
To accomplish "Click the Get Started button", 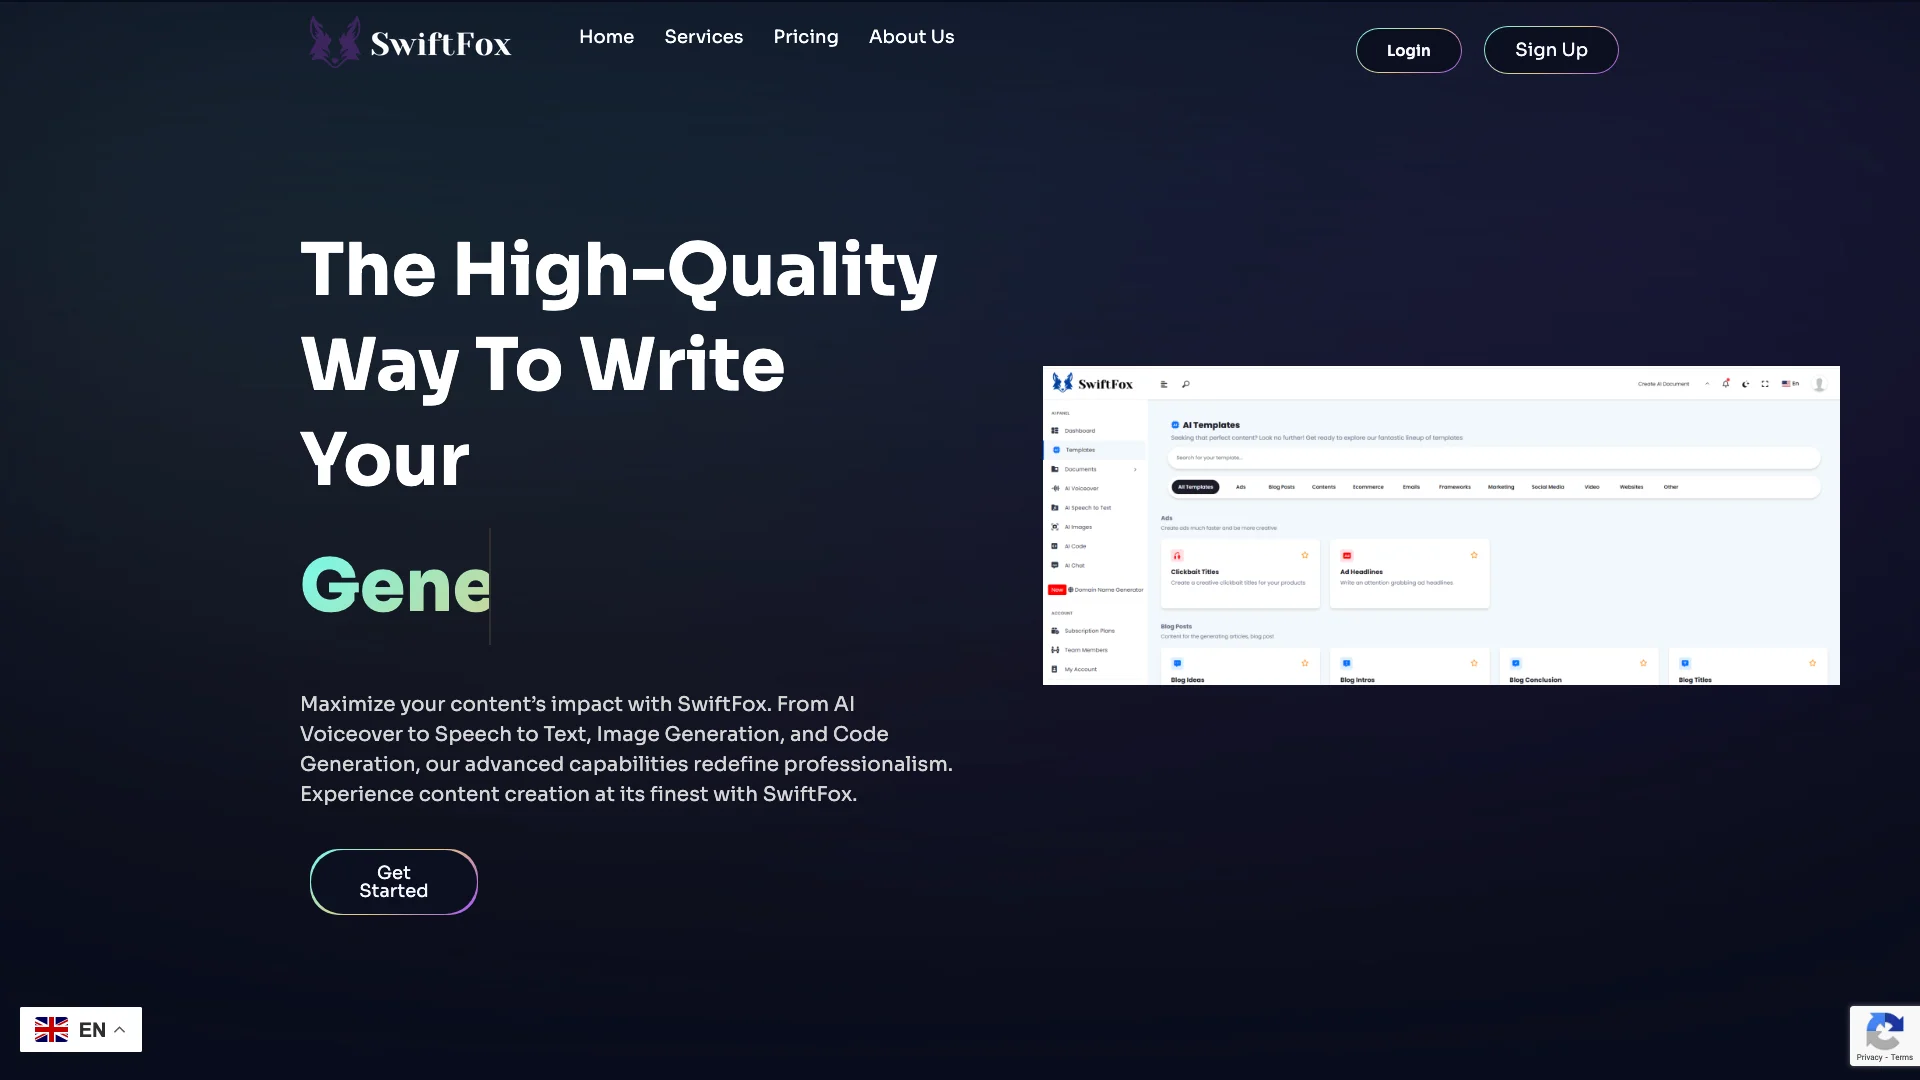I will coord(393,881).
